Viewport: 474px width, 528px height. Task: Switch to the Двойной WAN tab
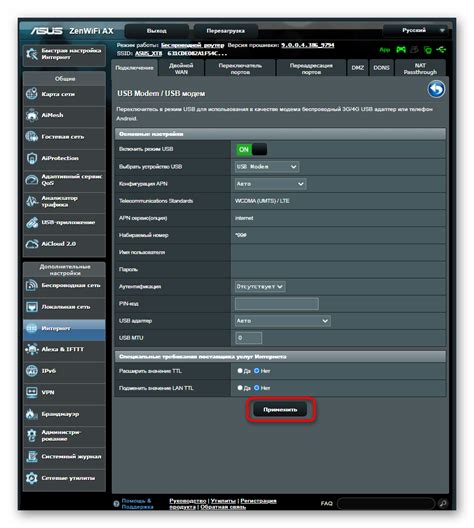181,68
